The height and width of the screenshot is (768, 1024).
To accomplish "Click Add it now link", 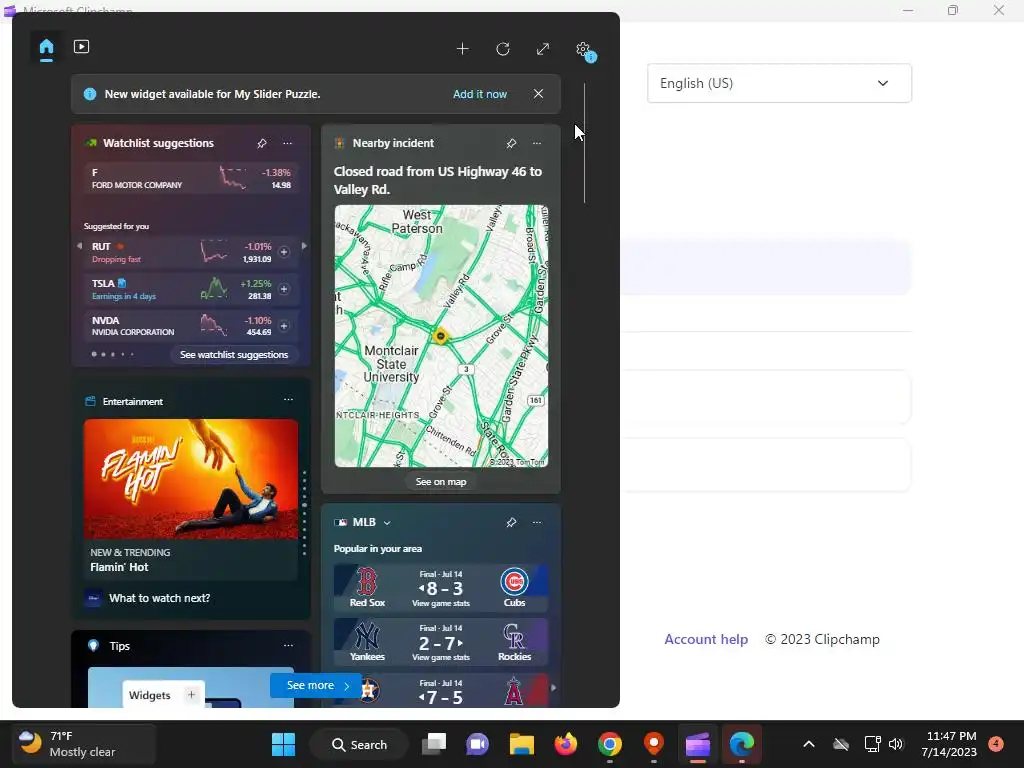I will (480, 94).
